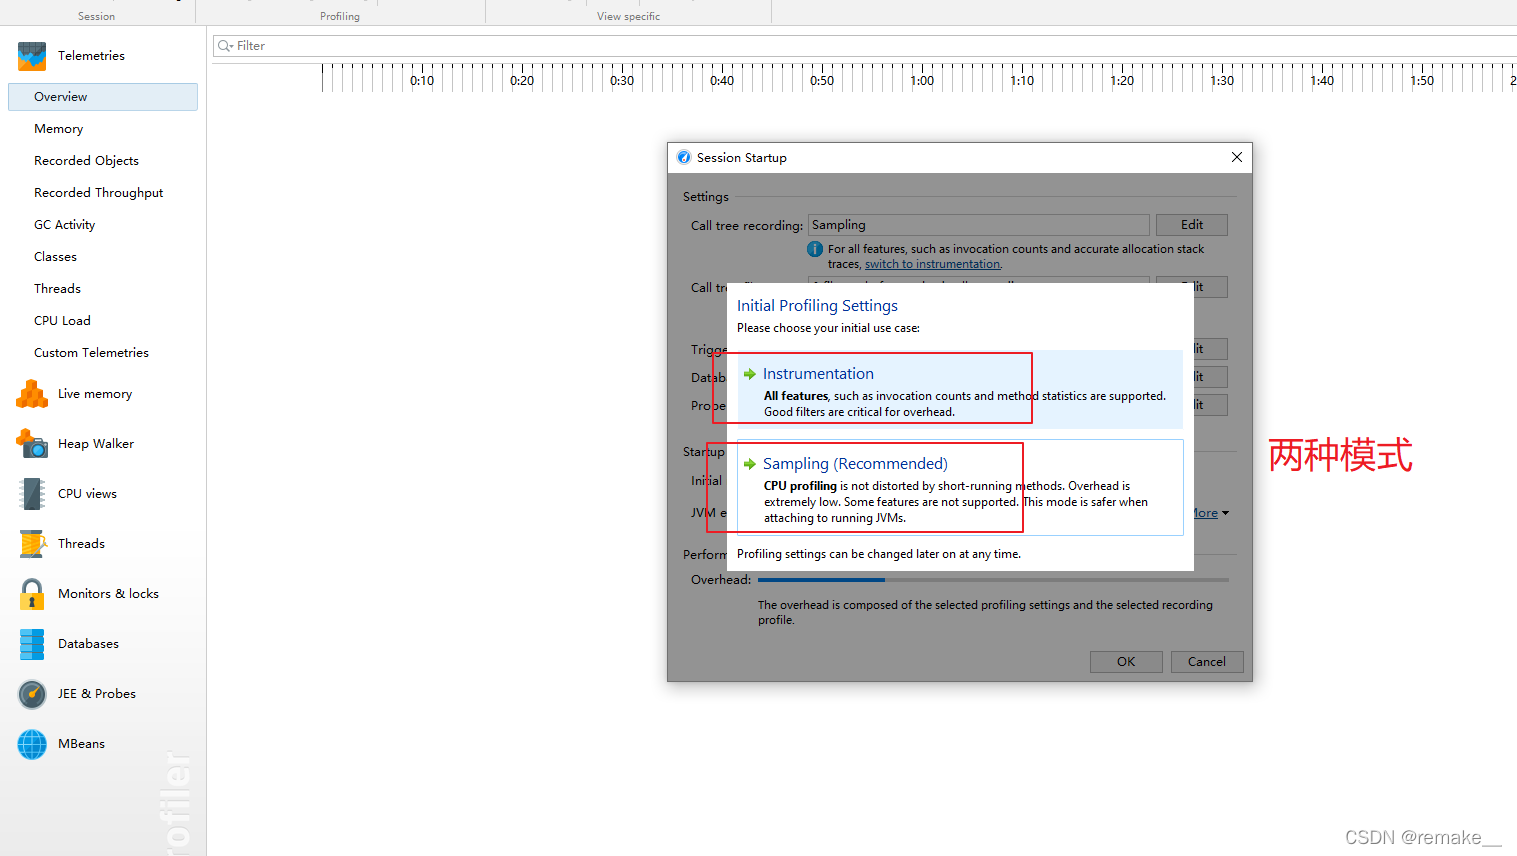Open the Telemetries section label
The height and width of the screenshot is (856, 1517).
pos(91,56)
